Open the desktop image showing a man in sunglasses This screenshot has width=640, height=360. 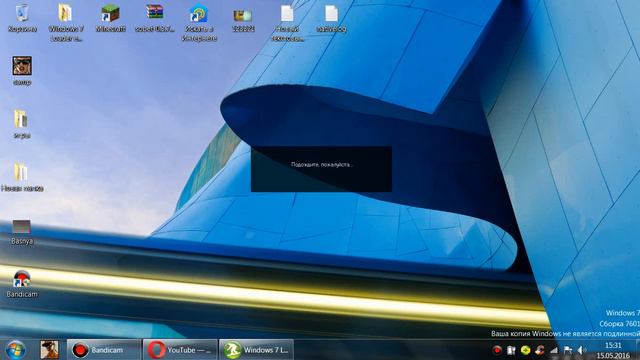point(22,70)
